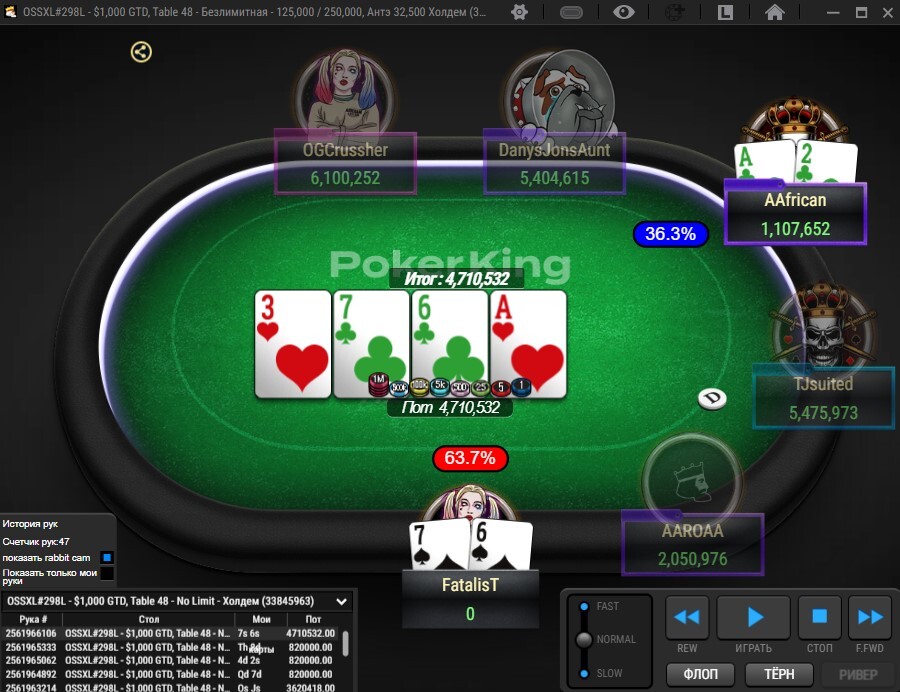Rewind the hand replay
This screenshot has height=692, width=900.
pyautogui.click(x=687, y=617)
